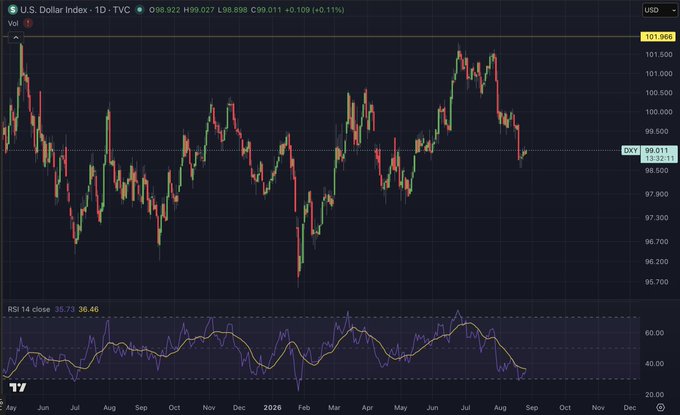Click the 95.700 price axis label
Screen dimensions: 680x415
pyautogui.click(x=657, y=282)
